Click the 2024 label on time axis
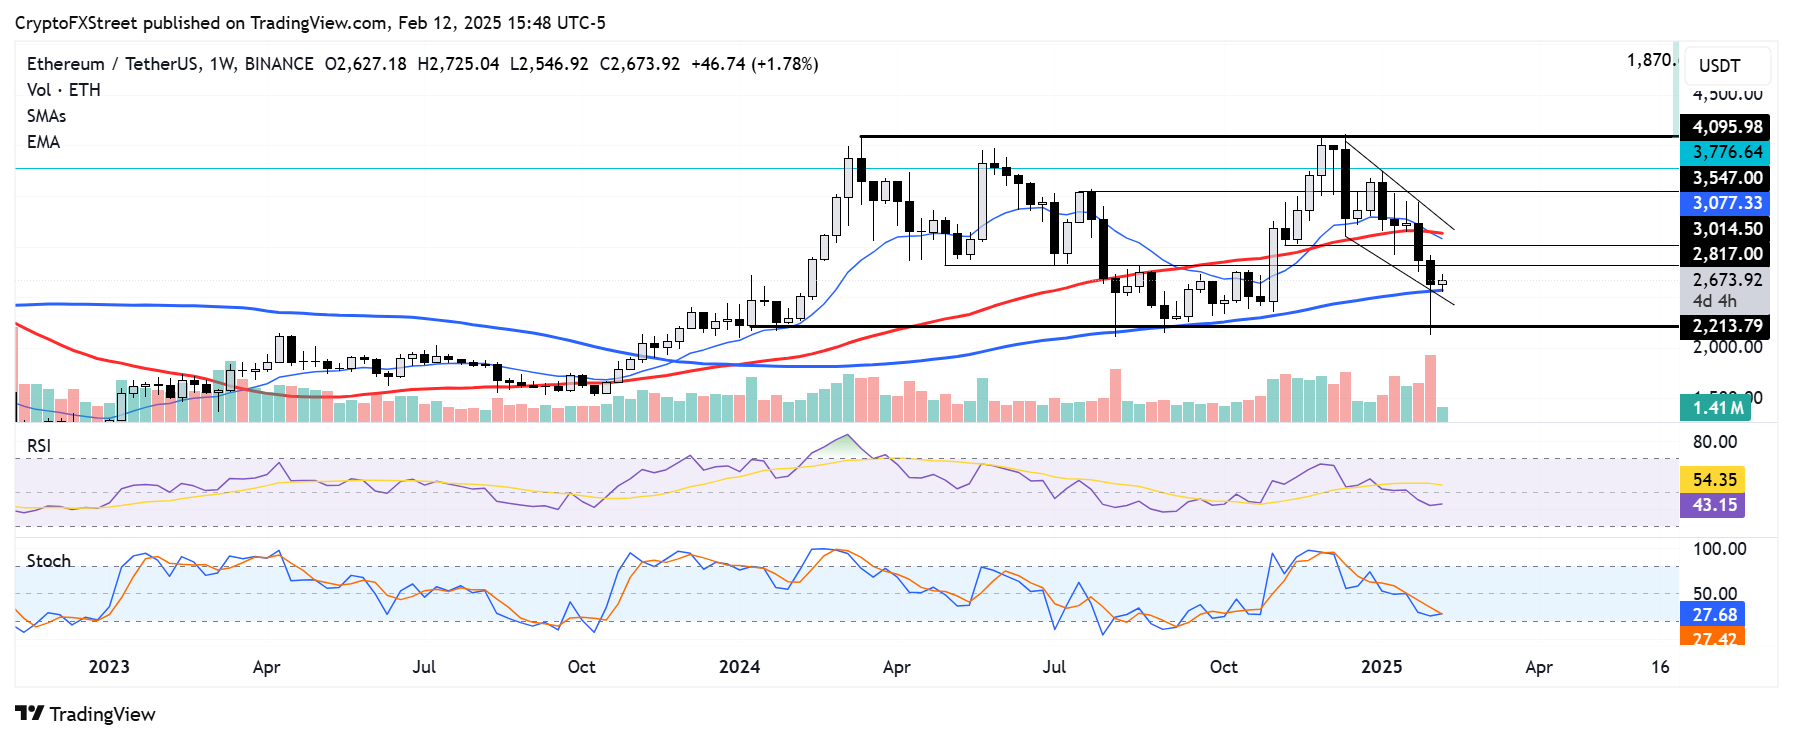The width and height of the screenshot is (1793, 740). pyautogui.click(x=739, y=667)
